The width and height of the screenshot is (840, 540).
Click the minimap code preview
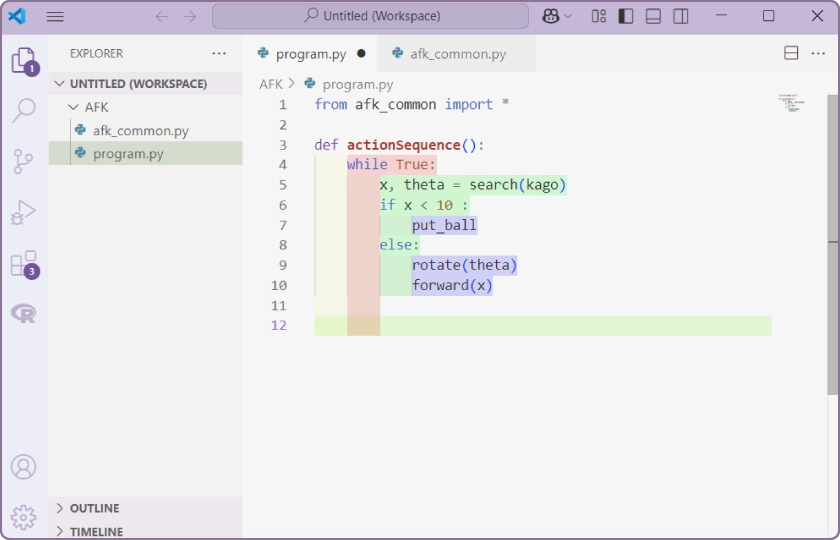(791, 102)
